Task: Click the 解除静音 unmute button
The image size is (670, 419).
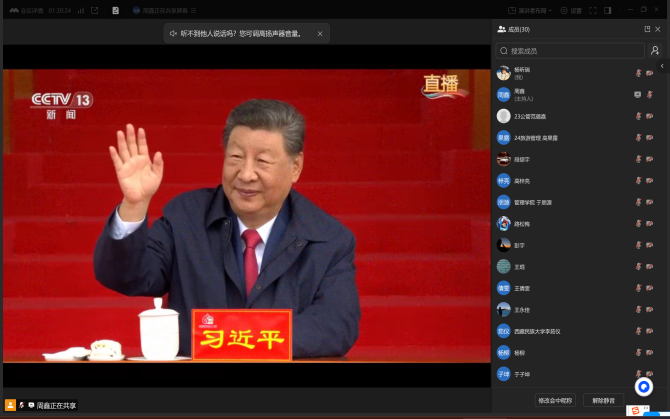Action: [x=603, y=400]
